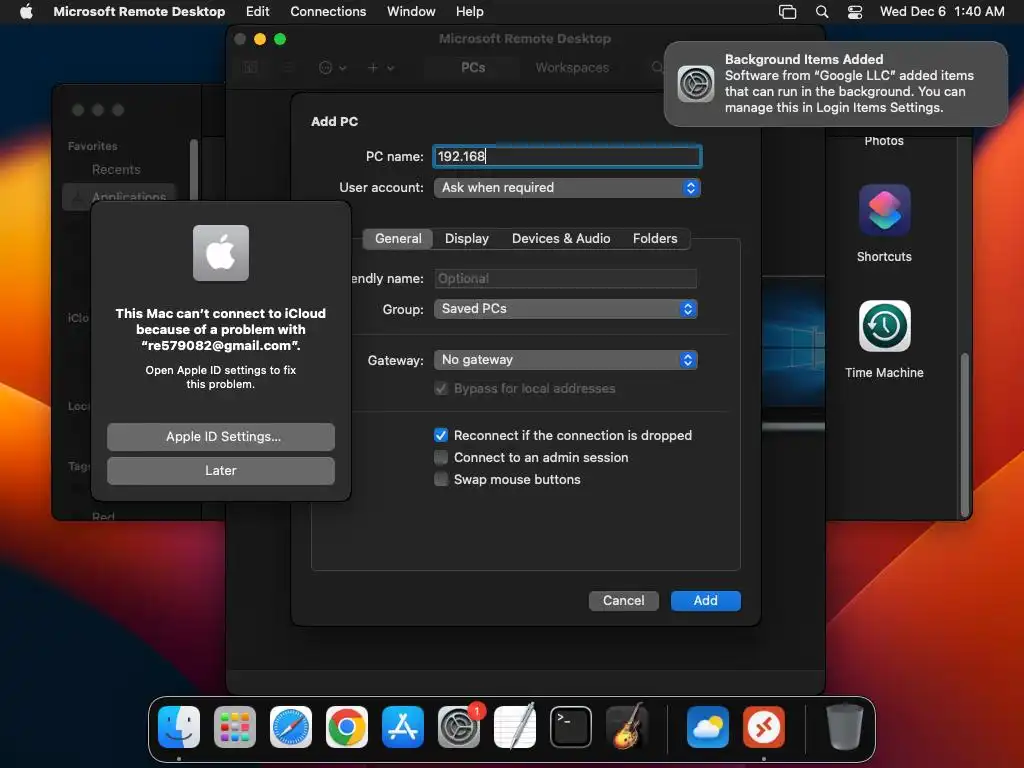1024x768 pixels.
Task: Click the Cancel button
Action: [623, 600]
